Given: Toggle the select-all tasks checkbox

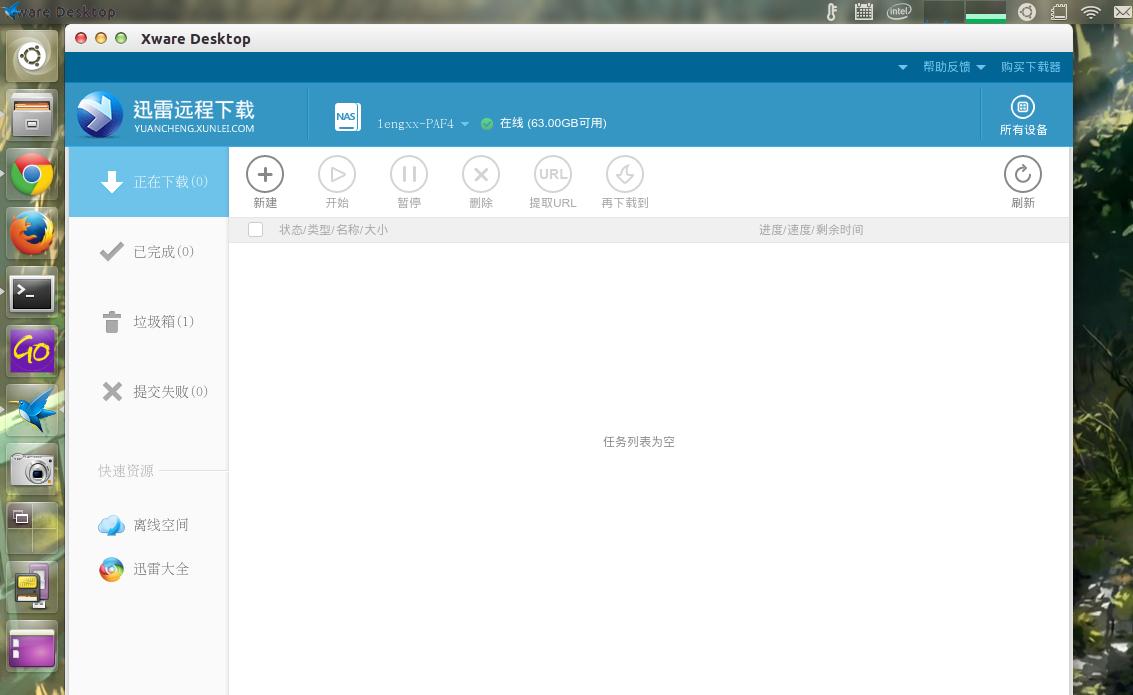Looking at the screenshot, I should (255, 230).
